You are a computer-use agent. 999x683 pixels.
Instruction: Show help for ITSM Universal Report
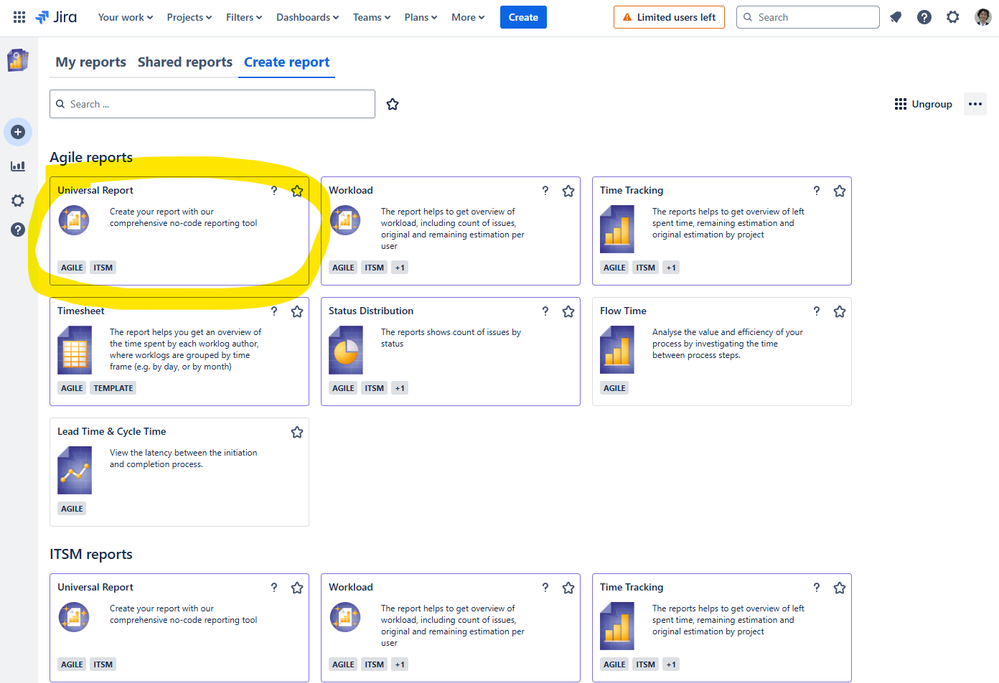point(274,587)
